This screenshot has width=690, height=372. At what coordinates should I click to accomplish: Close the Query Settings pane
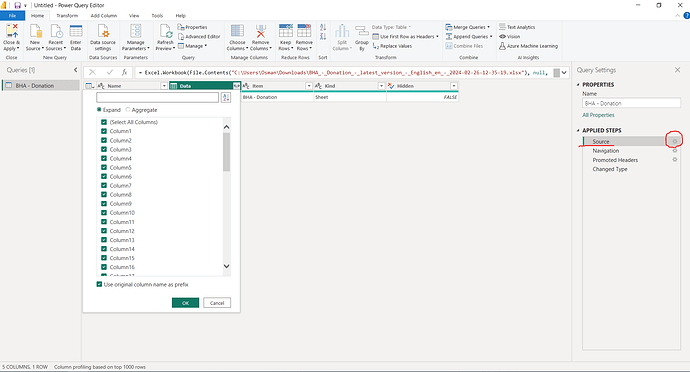pyautogui.click(x=677, y=70)
